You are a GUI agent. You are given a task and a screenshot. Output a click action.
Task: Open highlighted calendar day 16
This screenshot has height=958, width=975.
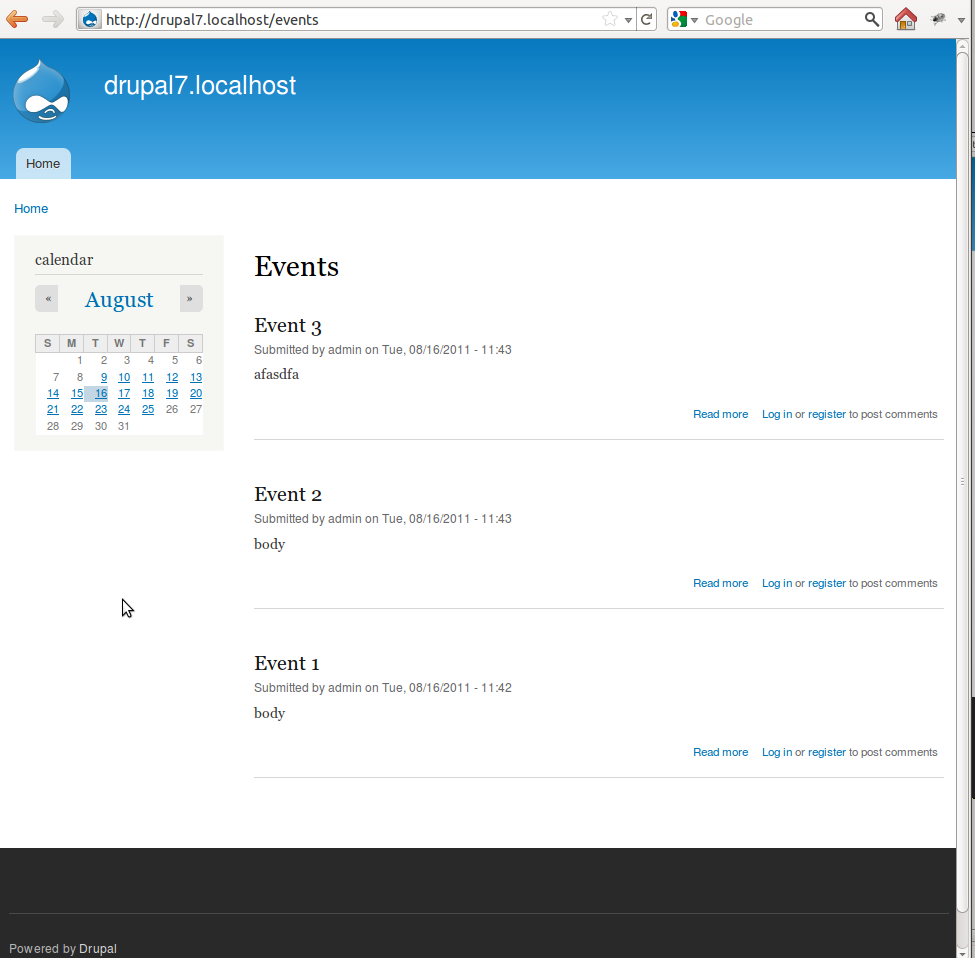point(101,394)
